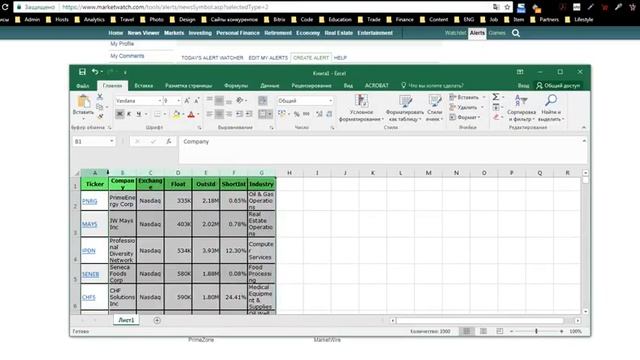Toggle Merge and Center button
The height and width of the screenshot is (360, 640).
[262, 114]
